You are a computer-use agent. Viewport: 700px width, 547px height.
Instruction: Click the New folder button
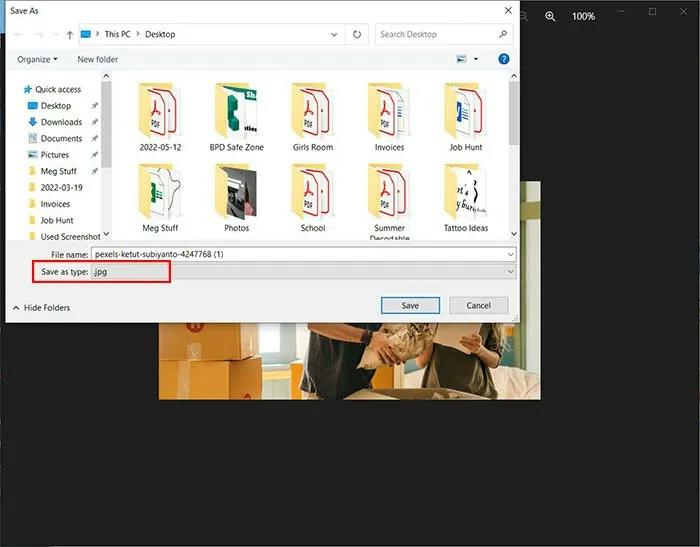click(x=97, y=60)
